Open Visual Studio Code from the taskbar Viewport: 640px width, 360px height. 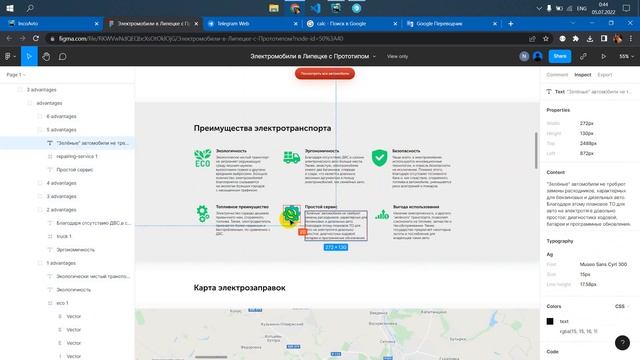pos(315,8)
